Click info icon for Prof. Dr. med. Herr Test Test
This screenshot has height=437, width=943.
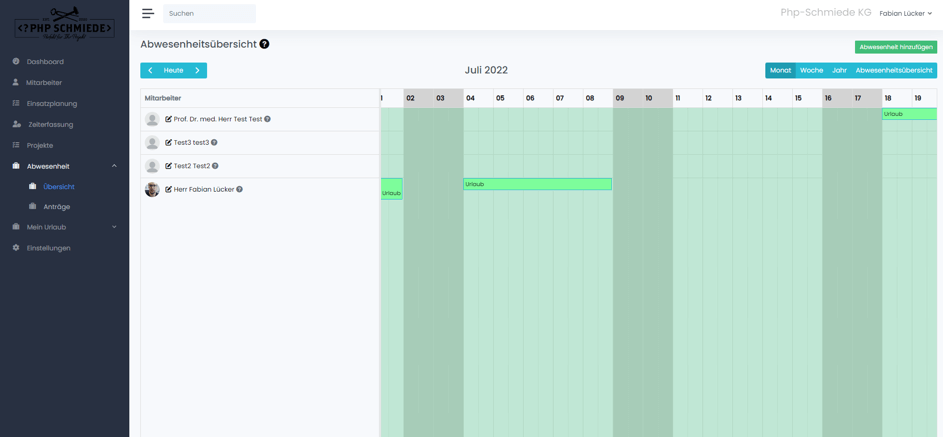(x=267, y=119)
